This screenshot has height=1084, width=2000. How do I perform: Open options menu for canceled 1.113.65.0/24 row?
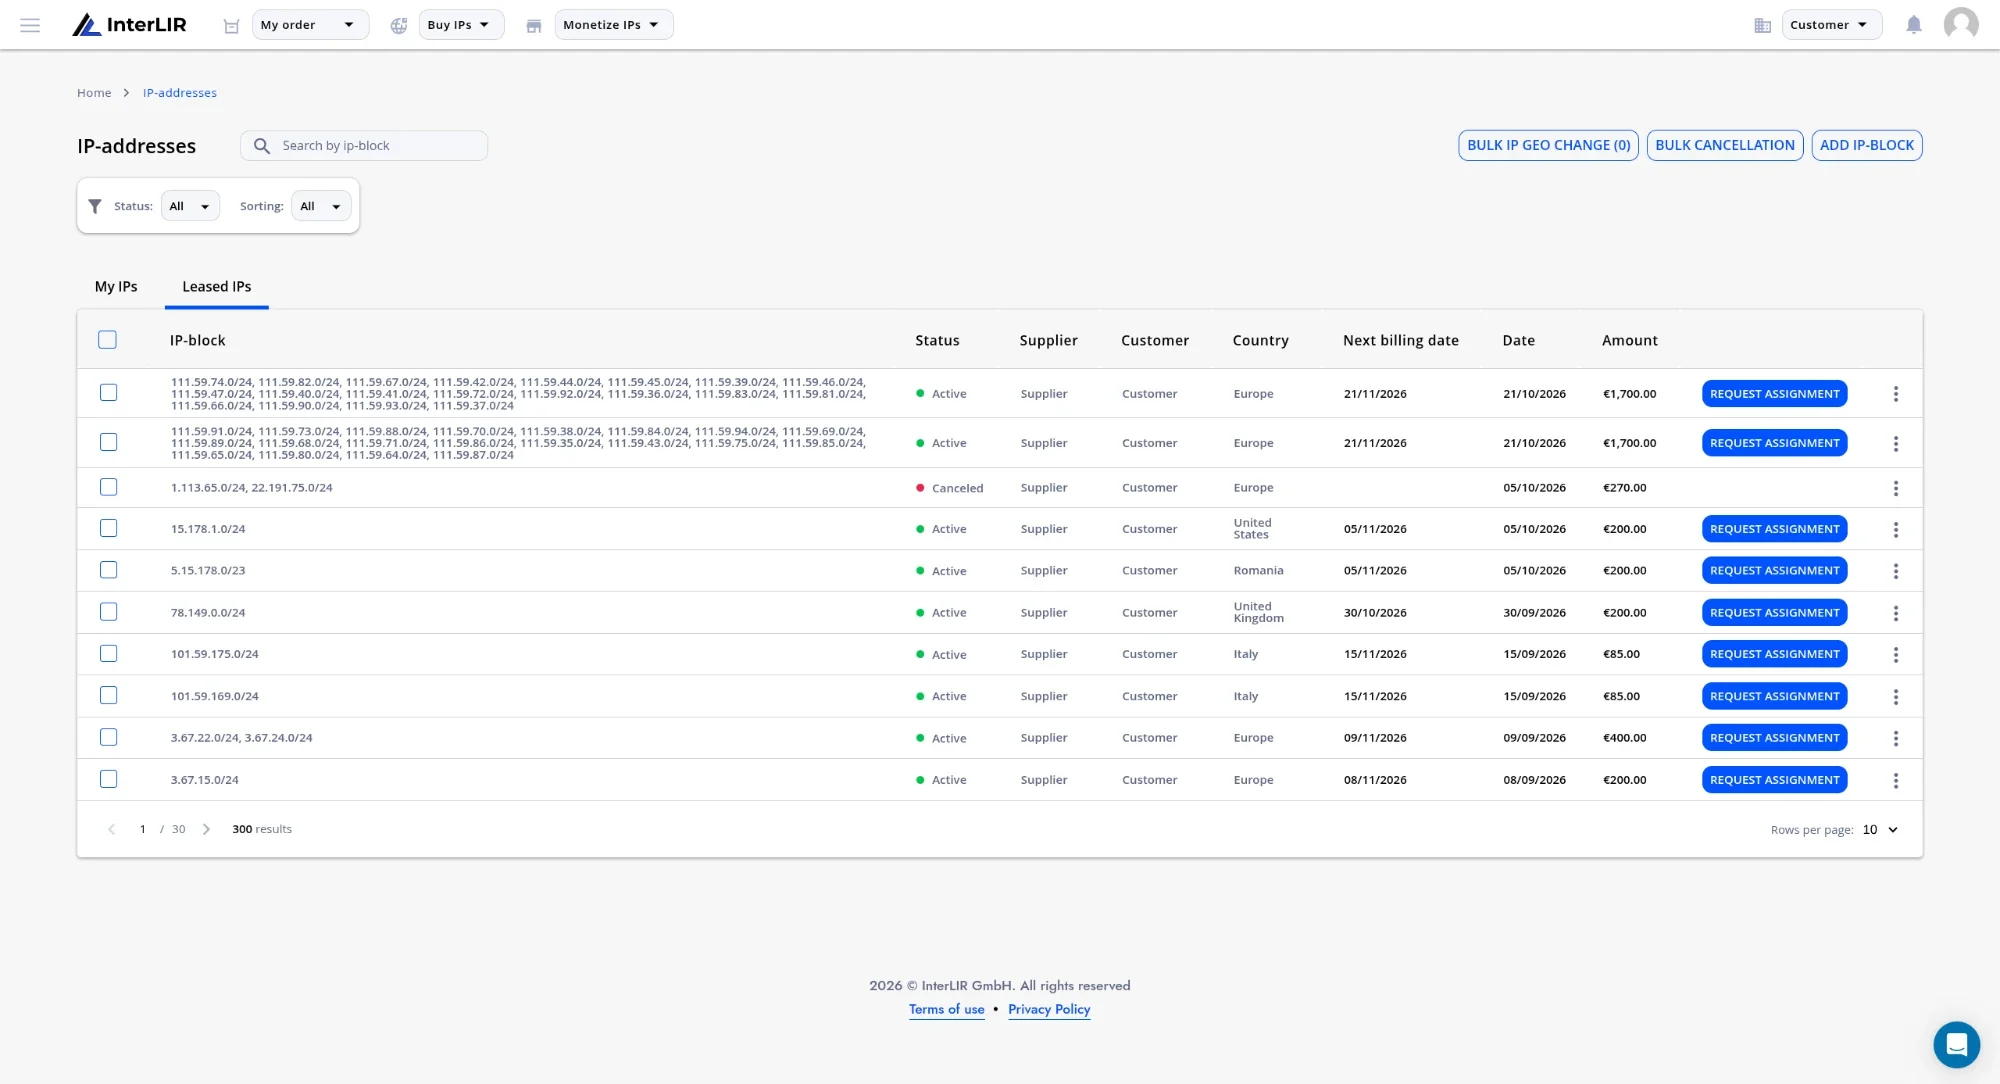[1895, 488]
